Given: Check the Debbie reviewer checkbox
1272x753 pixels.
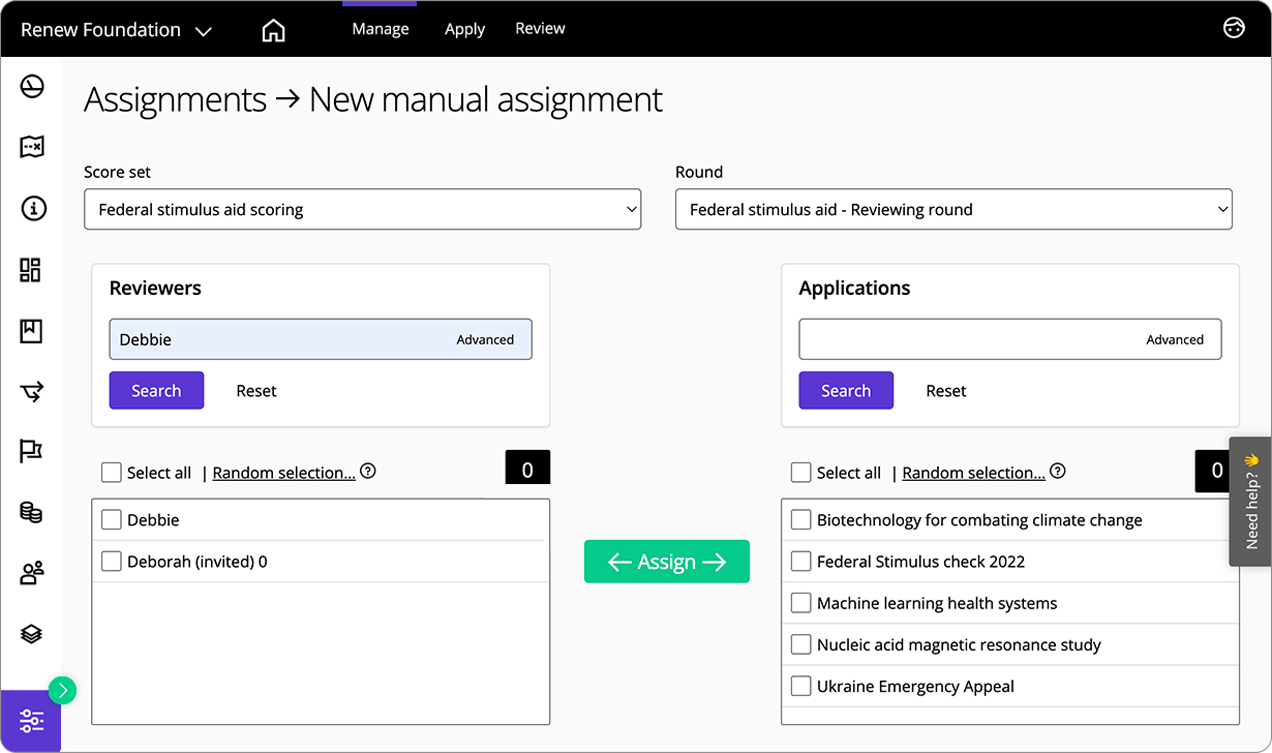Looking at the screenshot, I should pos(112,520).
